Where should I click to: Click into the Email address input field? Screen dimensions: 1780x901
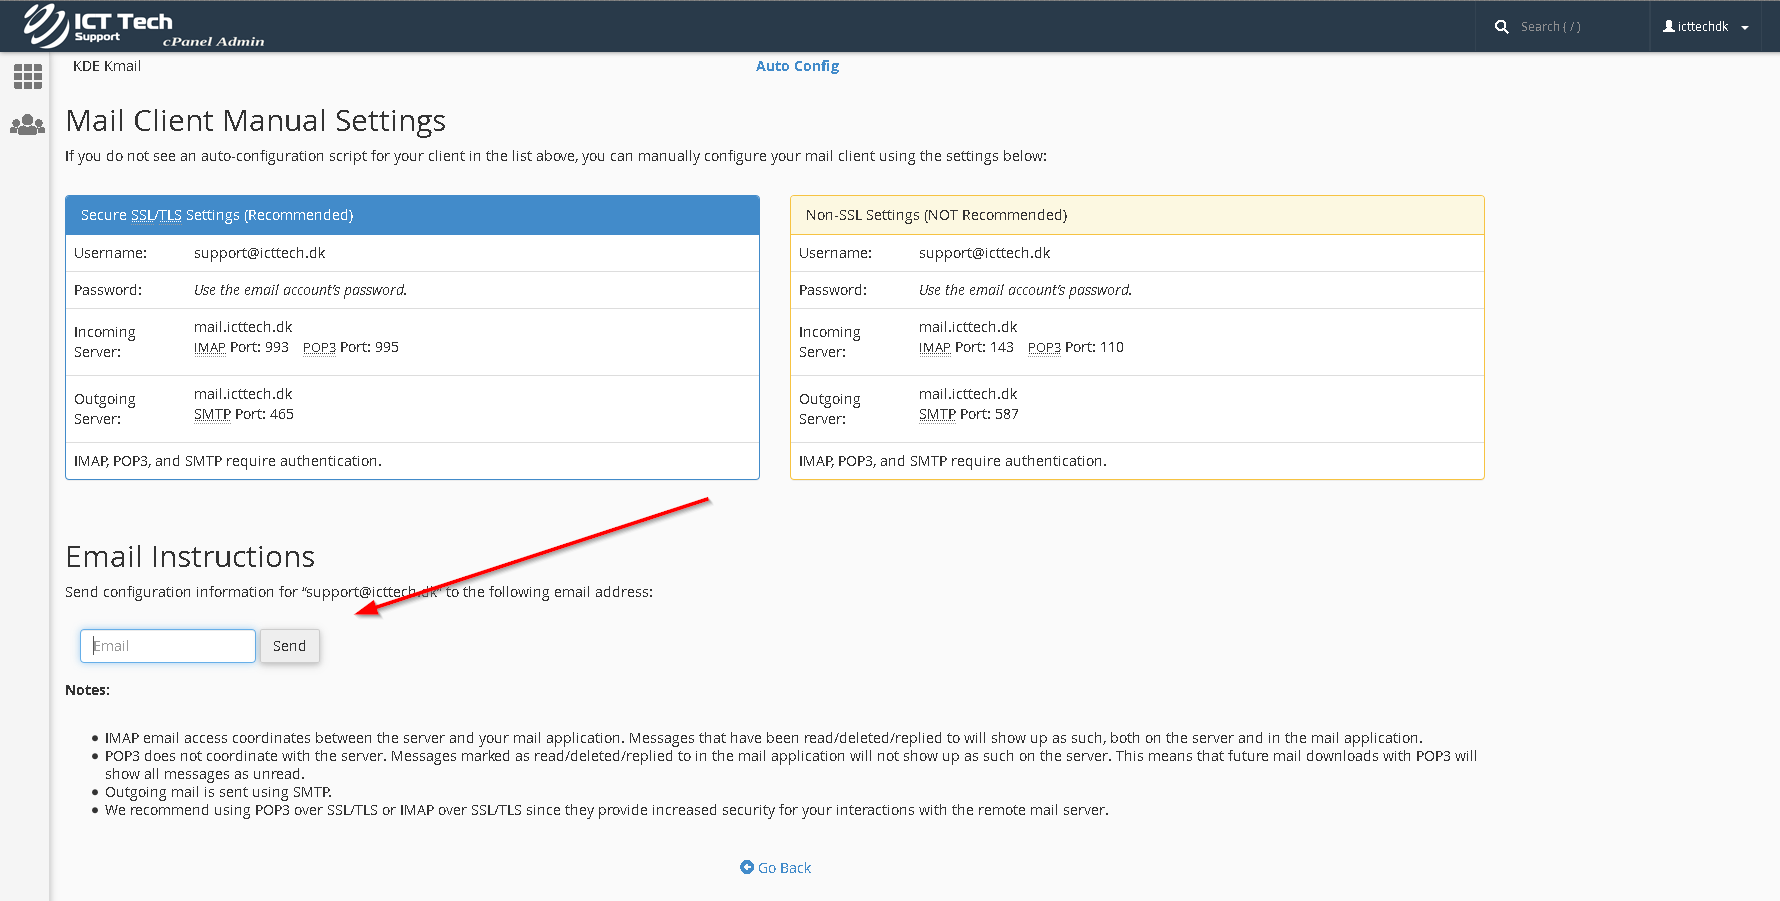tap(168, 646)
